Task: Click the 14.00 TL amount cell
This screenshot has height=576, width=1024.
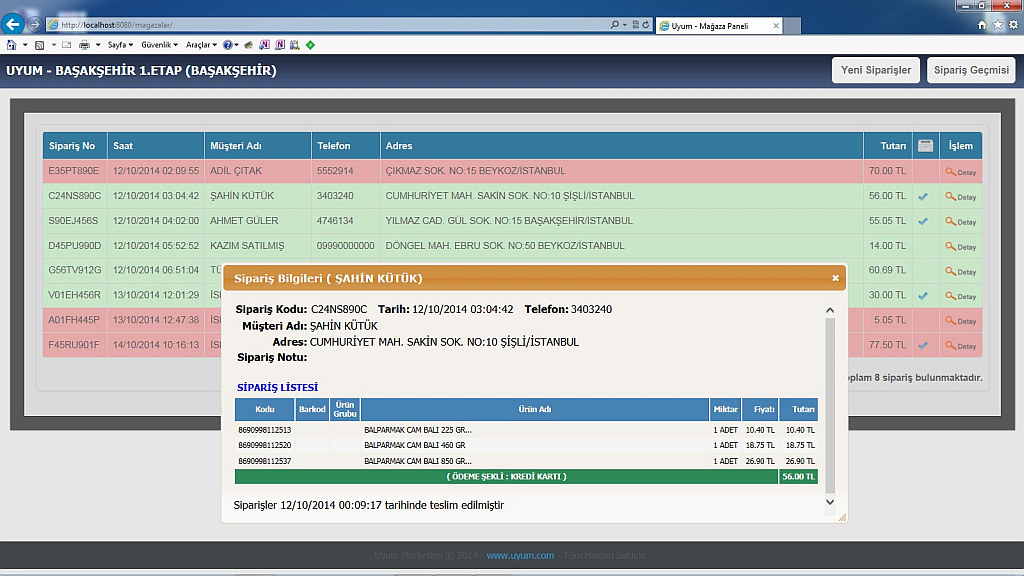Action: [887, 246]
